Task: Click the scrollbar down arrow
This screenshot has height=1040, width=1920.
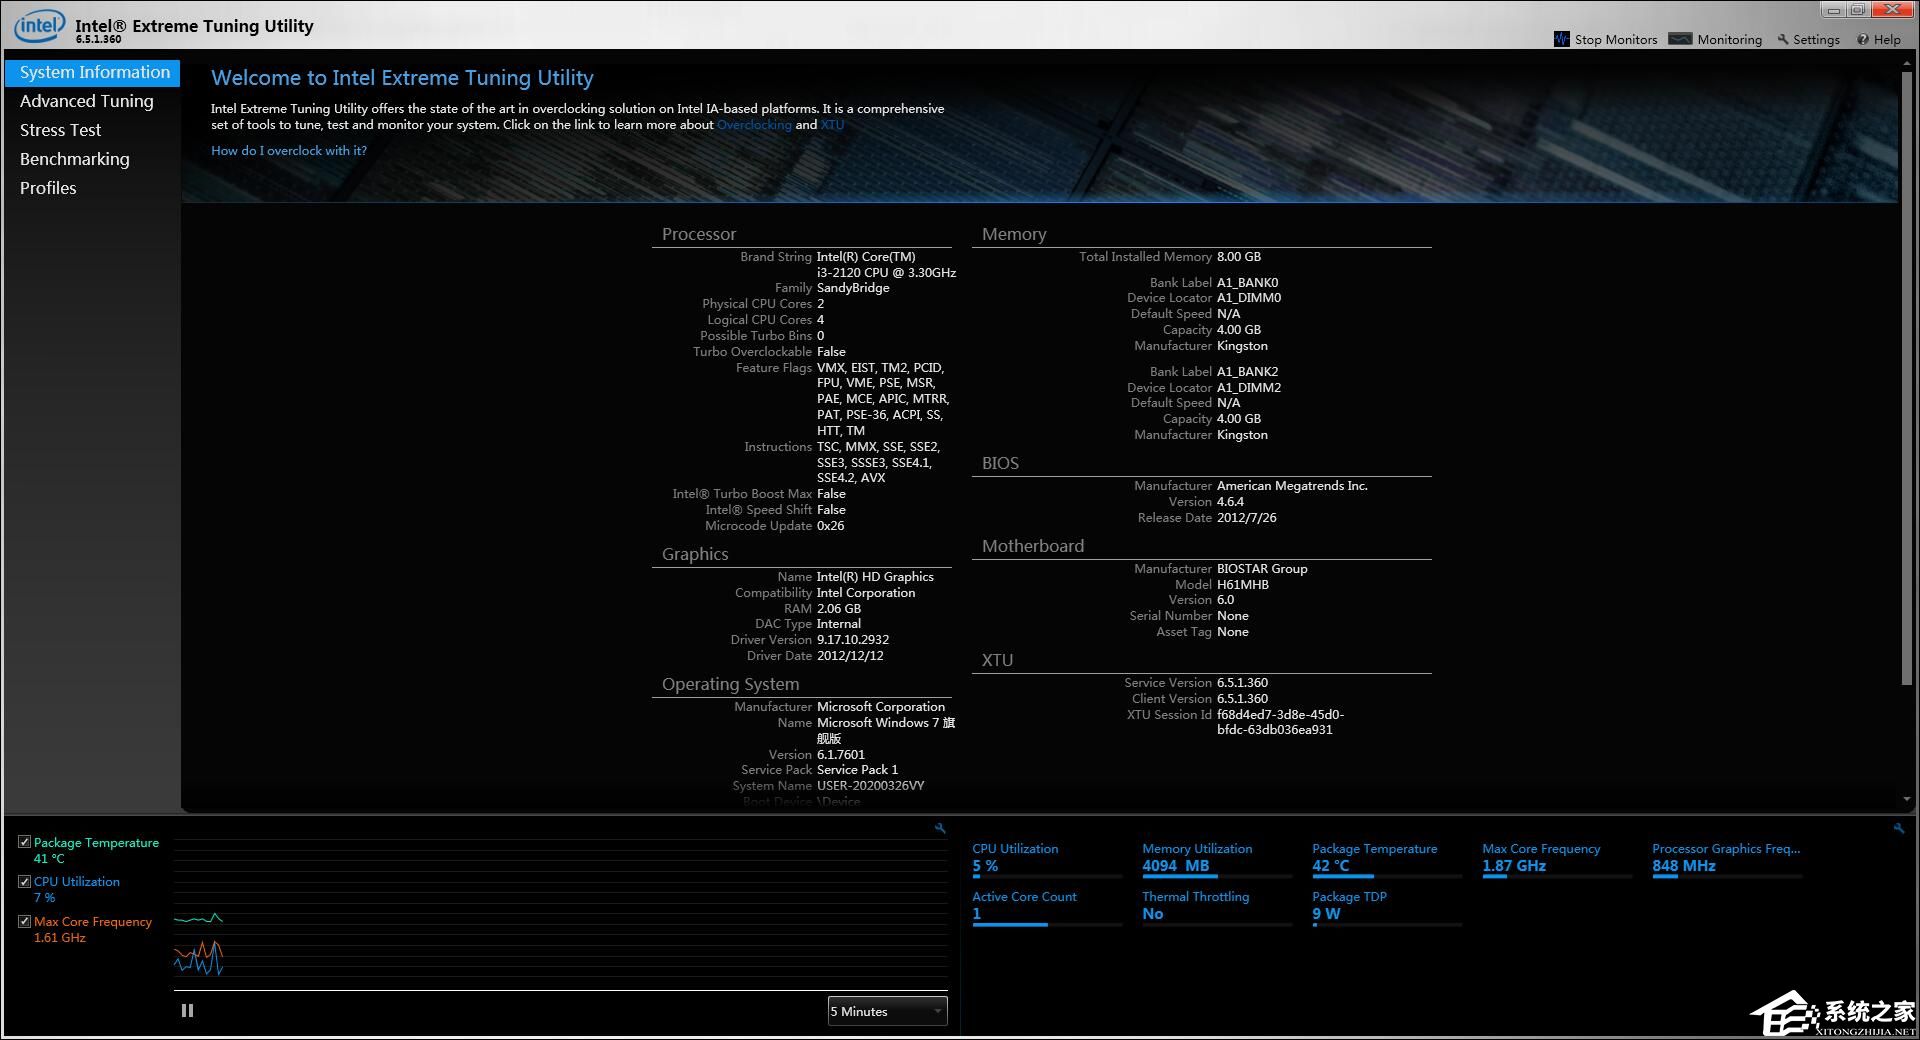Action: 1907,799
